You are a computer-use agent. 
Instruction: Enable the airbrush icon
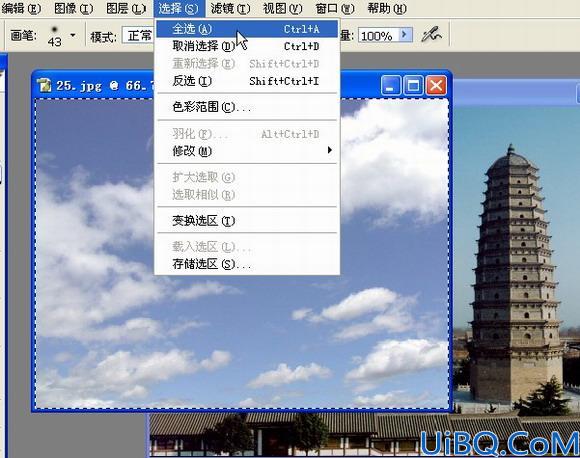coord(431,35)
